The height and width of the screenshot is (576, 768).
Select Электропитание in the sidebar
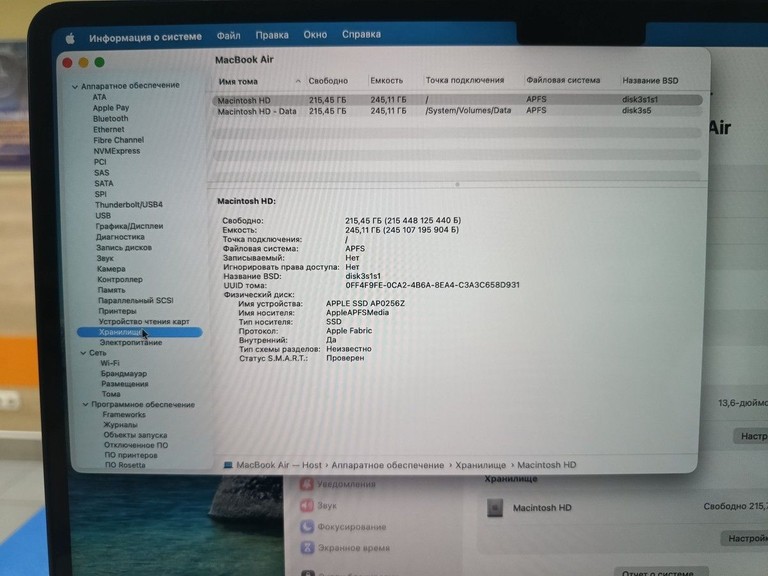[131, 343]
